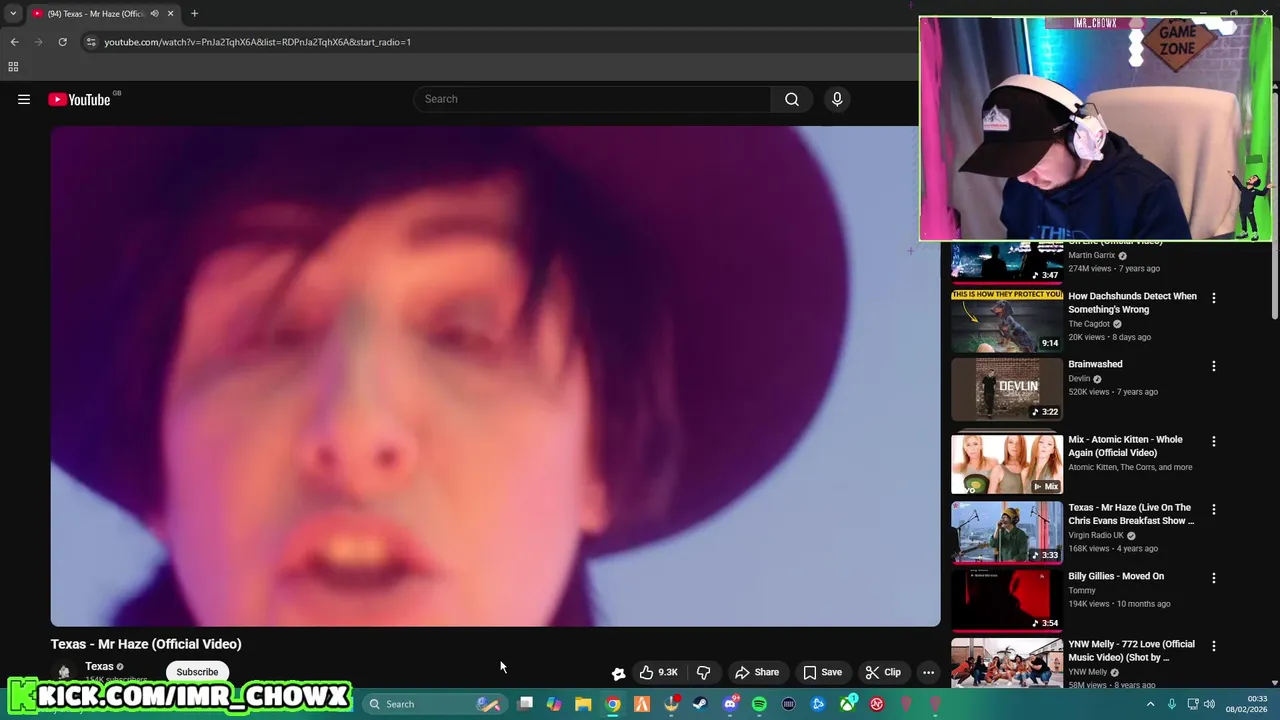Open options for Dachshunds video

click(1214, 298)
